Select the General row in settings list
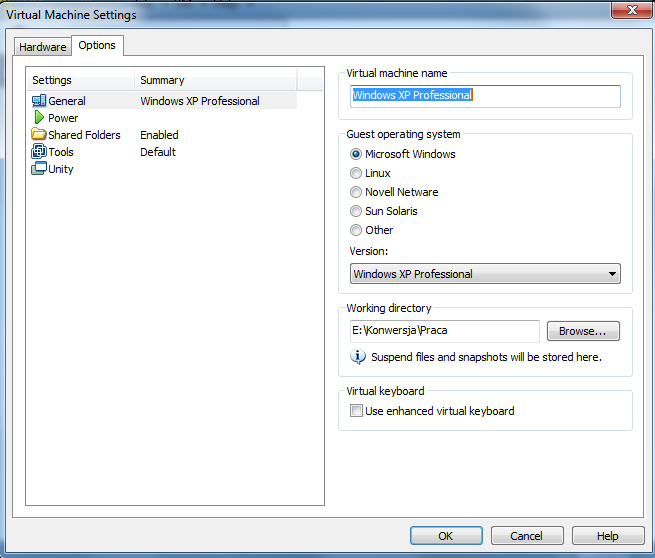 tap(164, 101)
